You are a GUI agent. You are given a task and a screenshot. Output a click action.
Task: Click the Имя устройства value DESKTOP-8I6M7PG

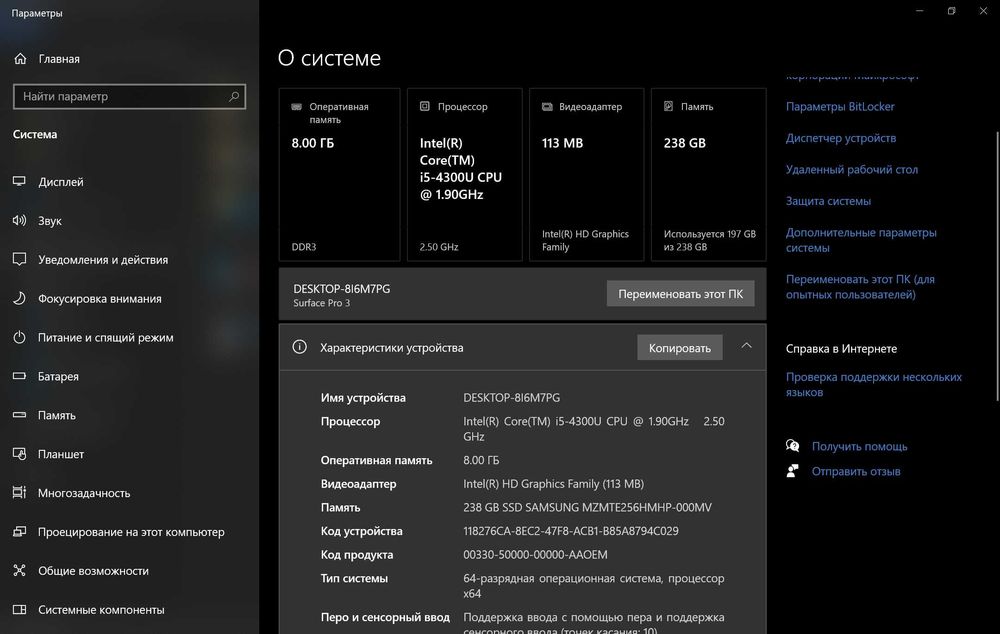(511, 397)
